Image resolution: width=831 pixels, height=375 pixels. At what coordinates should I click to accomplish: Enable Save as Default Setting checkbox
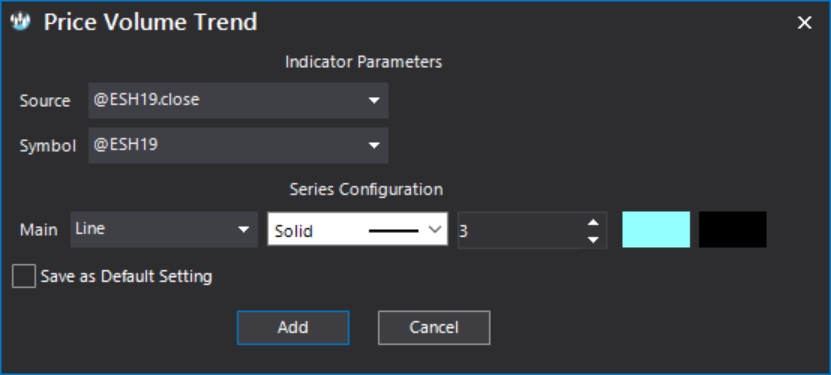click(x=24, y=276)
